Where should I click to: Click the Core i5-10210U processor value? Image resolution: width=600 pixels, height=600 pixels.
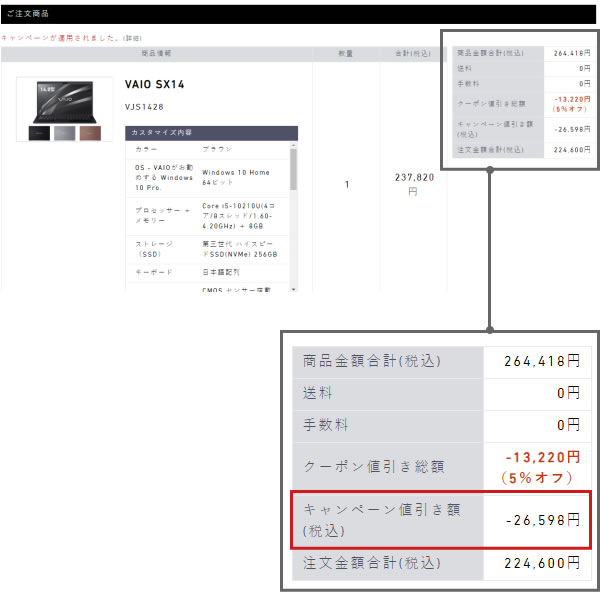(238, 216)
